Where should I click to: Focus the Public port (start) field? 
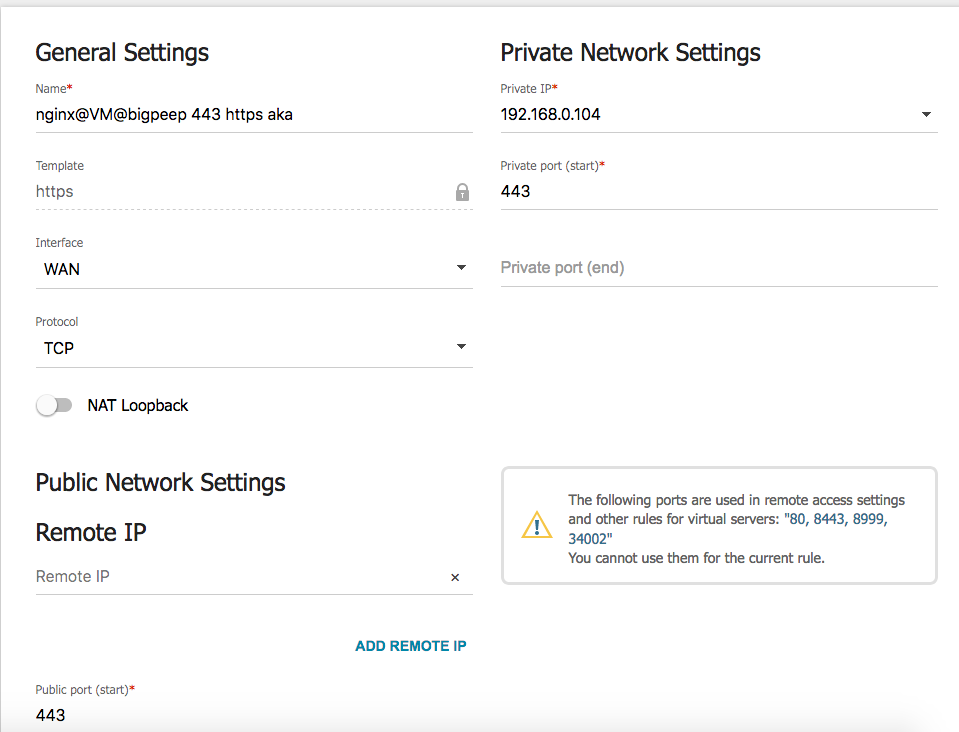click(250, 715)
